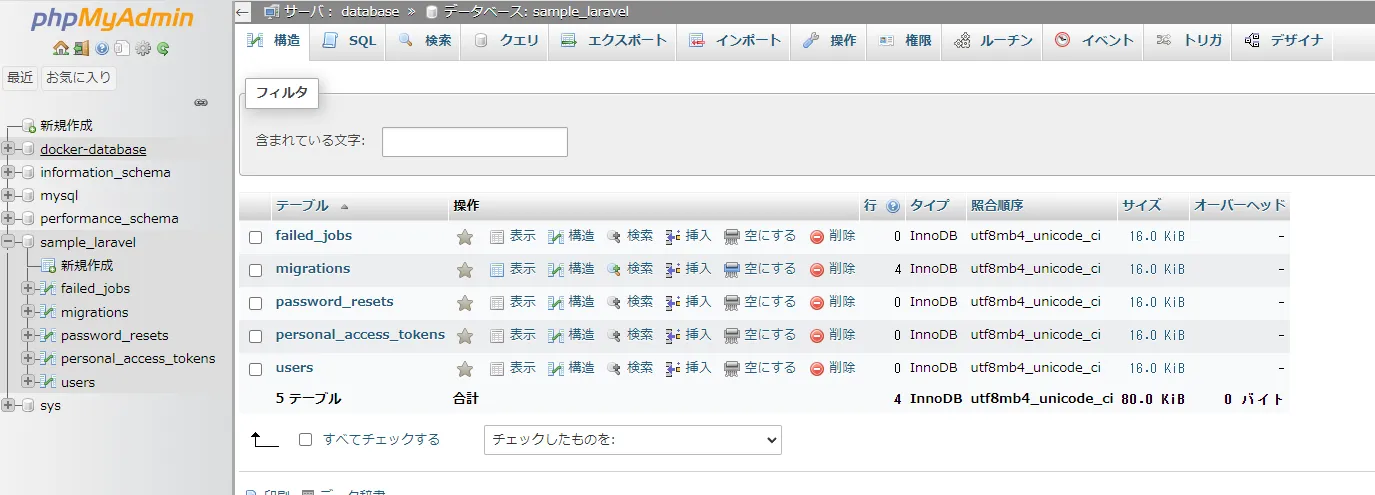1375x495 pixels.
Task: Click the 空にする icon for migrations
Action: 732,270
